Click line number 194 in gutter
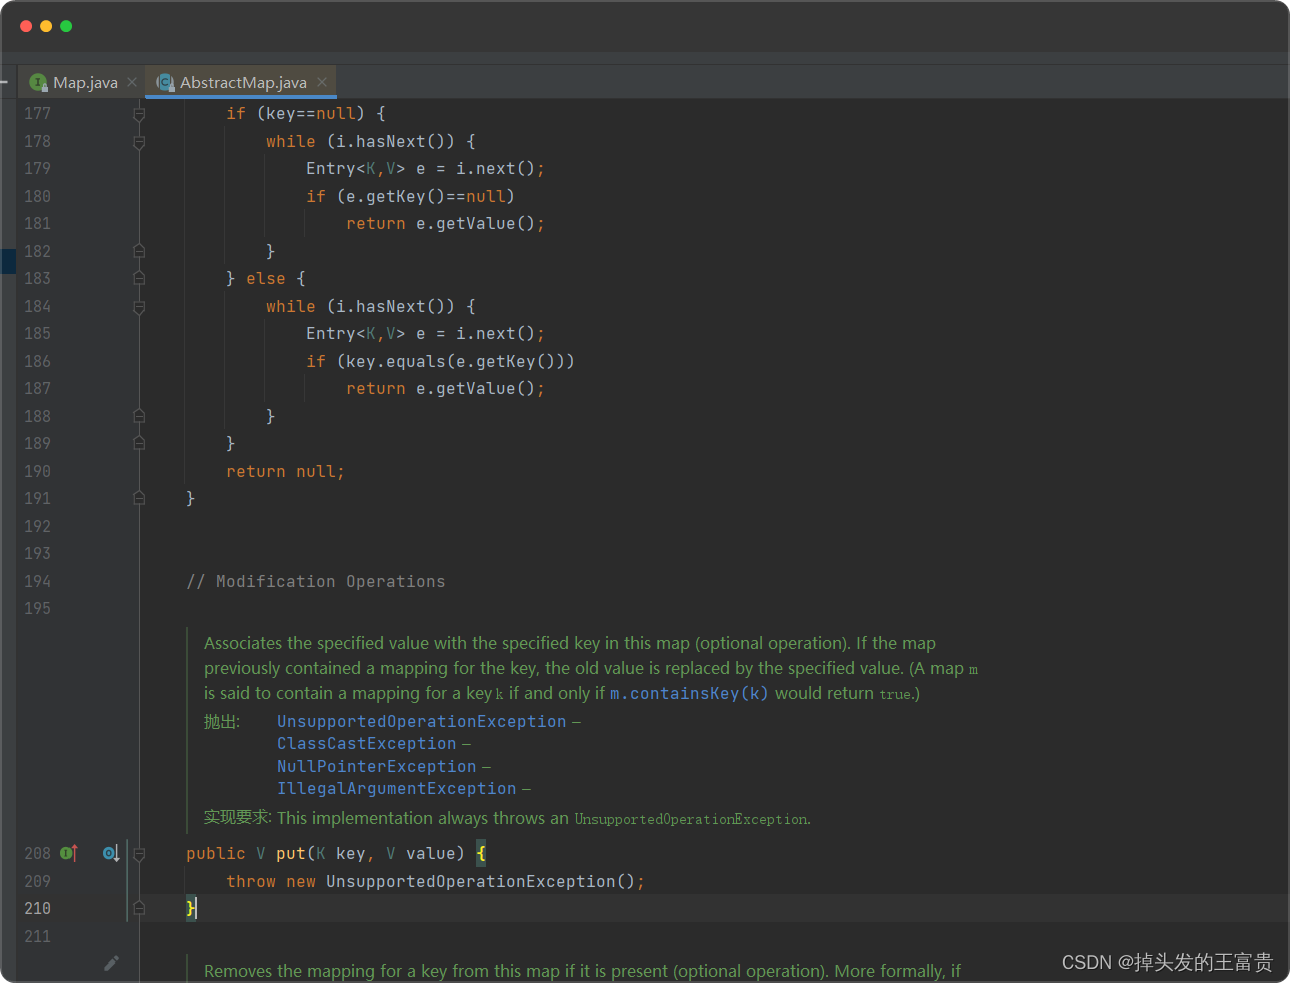 pos(37,581)
